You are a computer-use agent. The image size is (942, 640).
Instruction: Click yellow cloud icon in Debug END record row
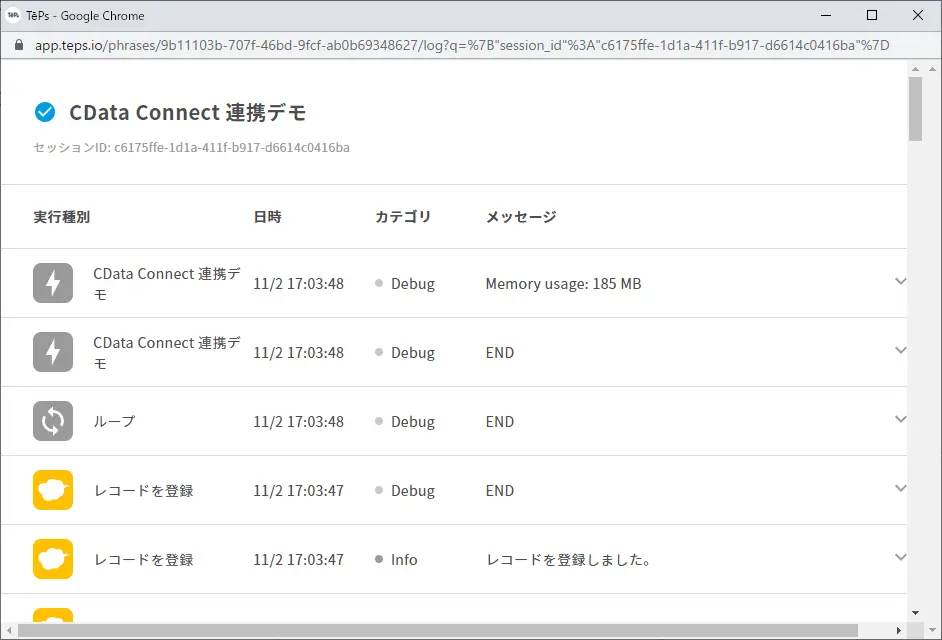53,490
